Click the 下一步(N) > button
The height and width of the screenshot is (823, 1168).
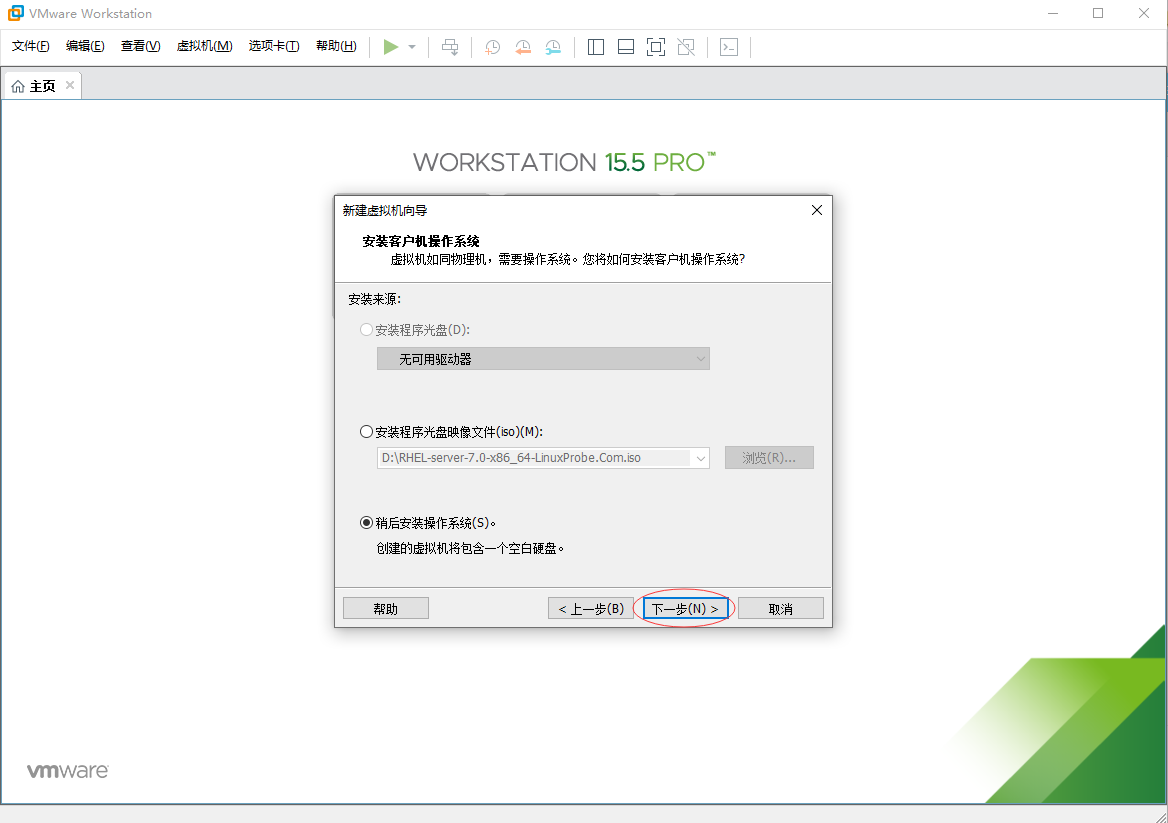pos(685,608)
